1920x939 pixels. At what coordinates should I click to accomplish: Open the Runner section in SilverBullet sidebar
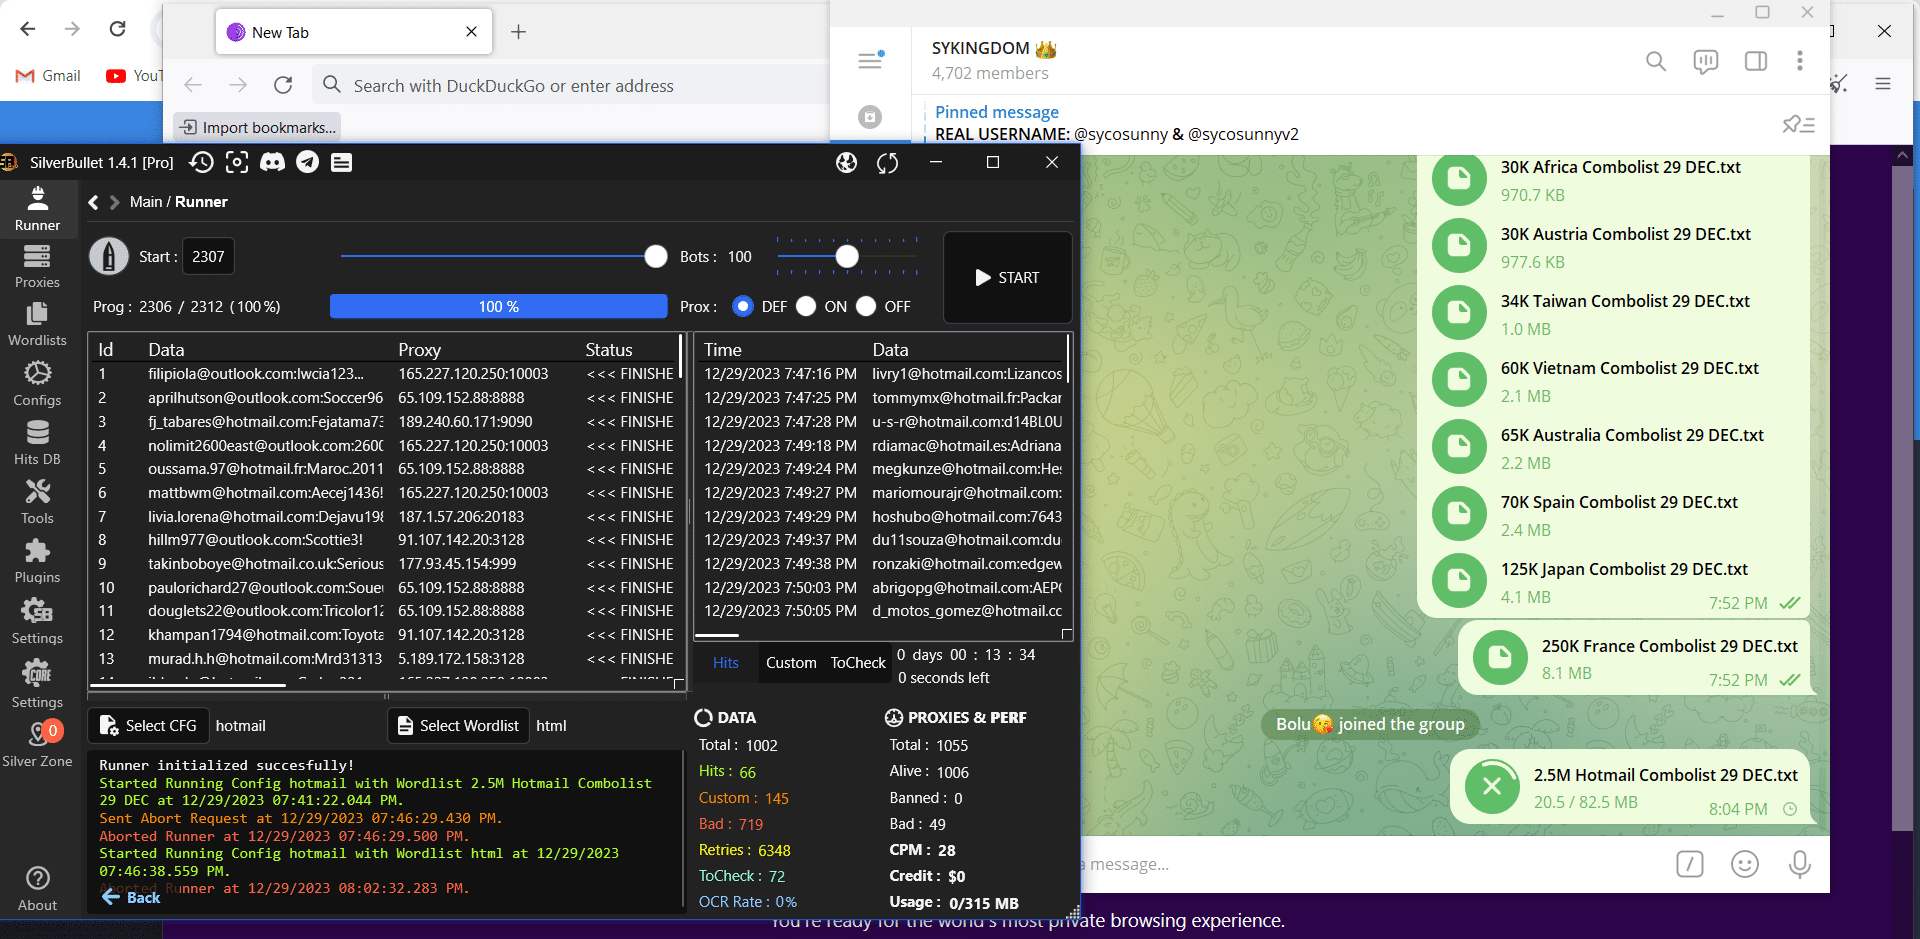click(x=37, y=209)
